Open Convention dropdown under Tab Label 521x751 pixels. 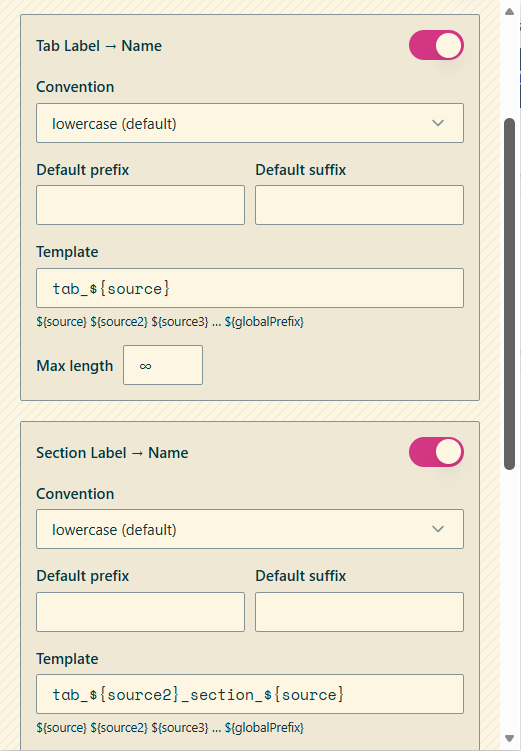250,123
